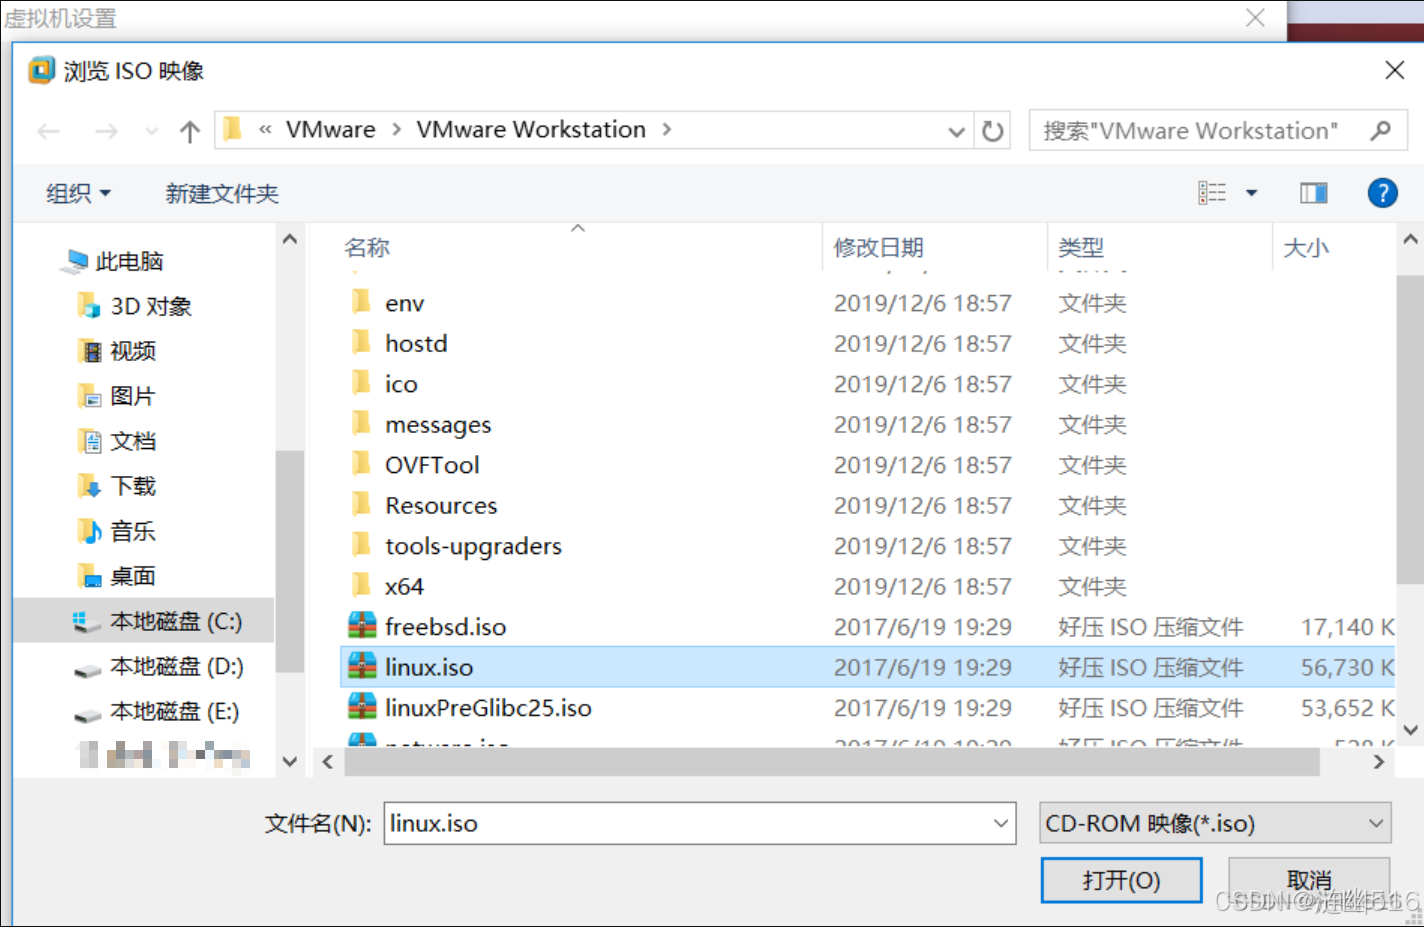
Task: Click the messages folder icon
Action: [x=361, y=423]
